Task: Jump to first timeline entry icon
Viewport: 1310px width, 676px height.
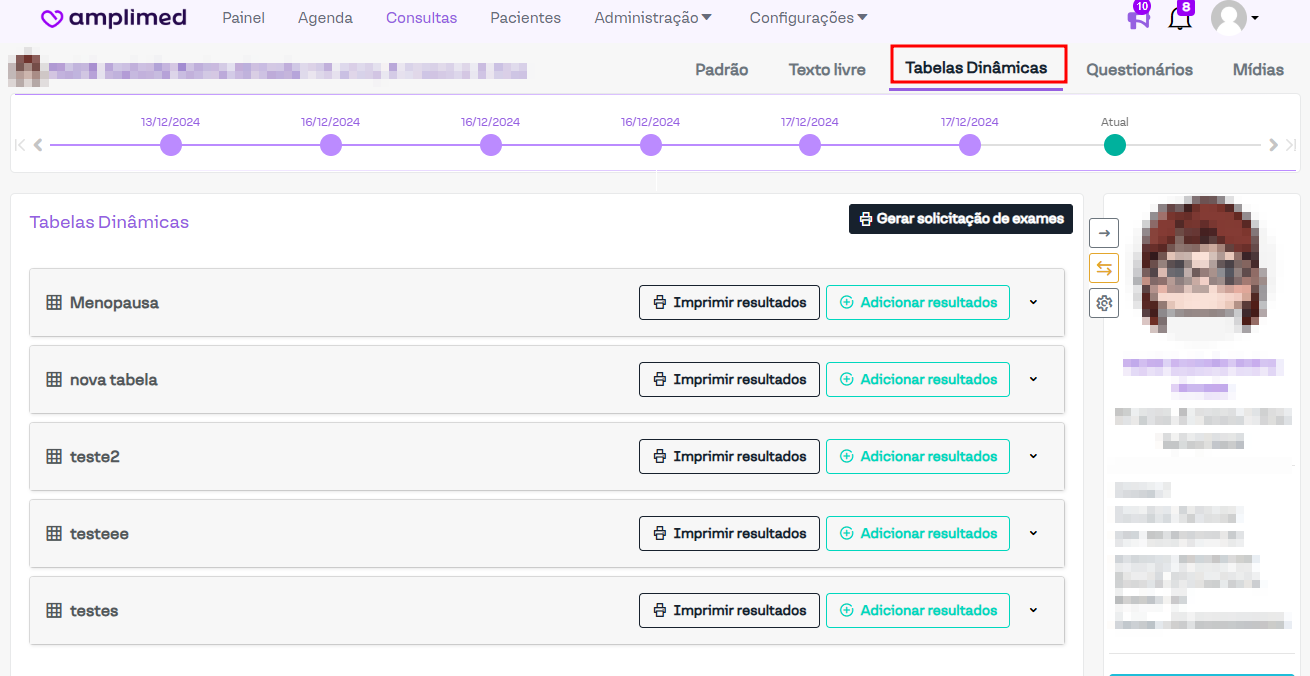Action: (20, 145)
